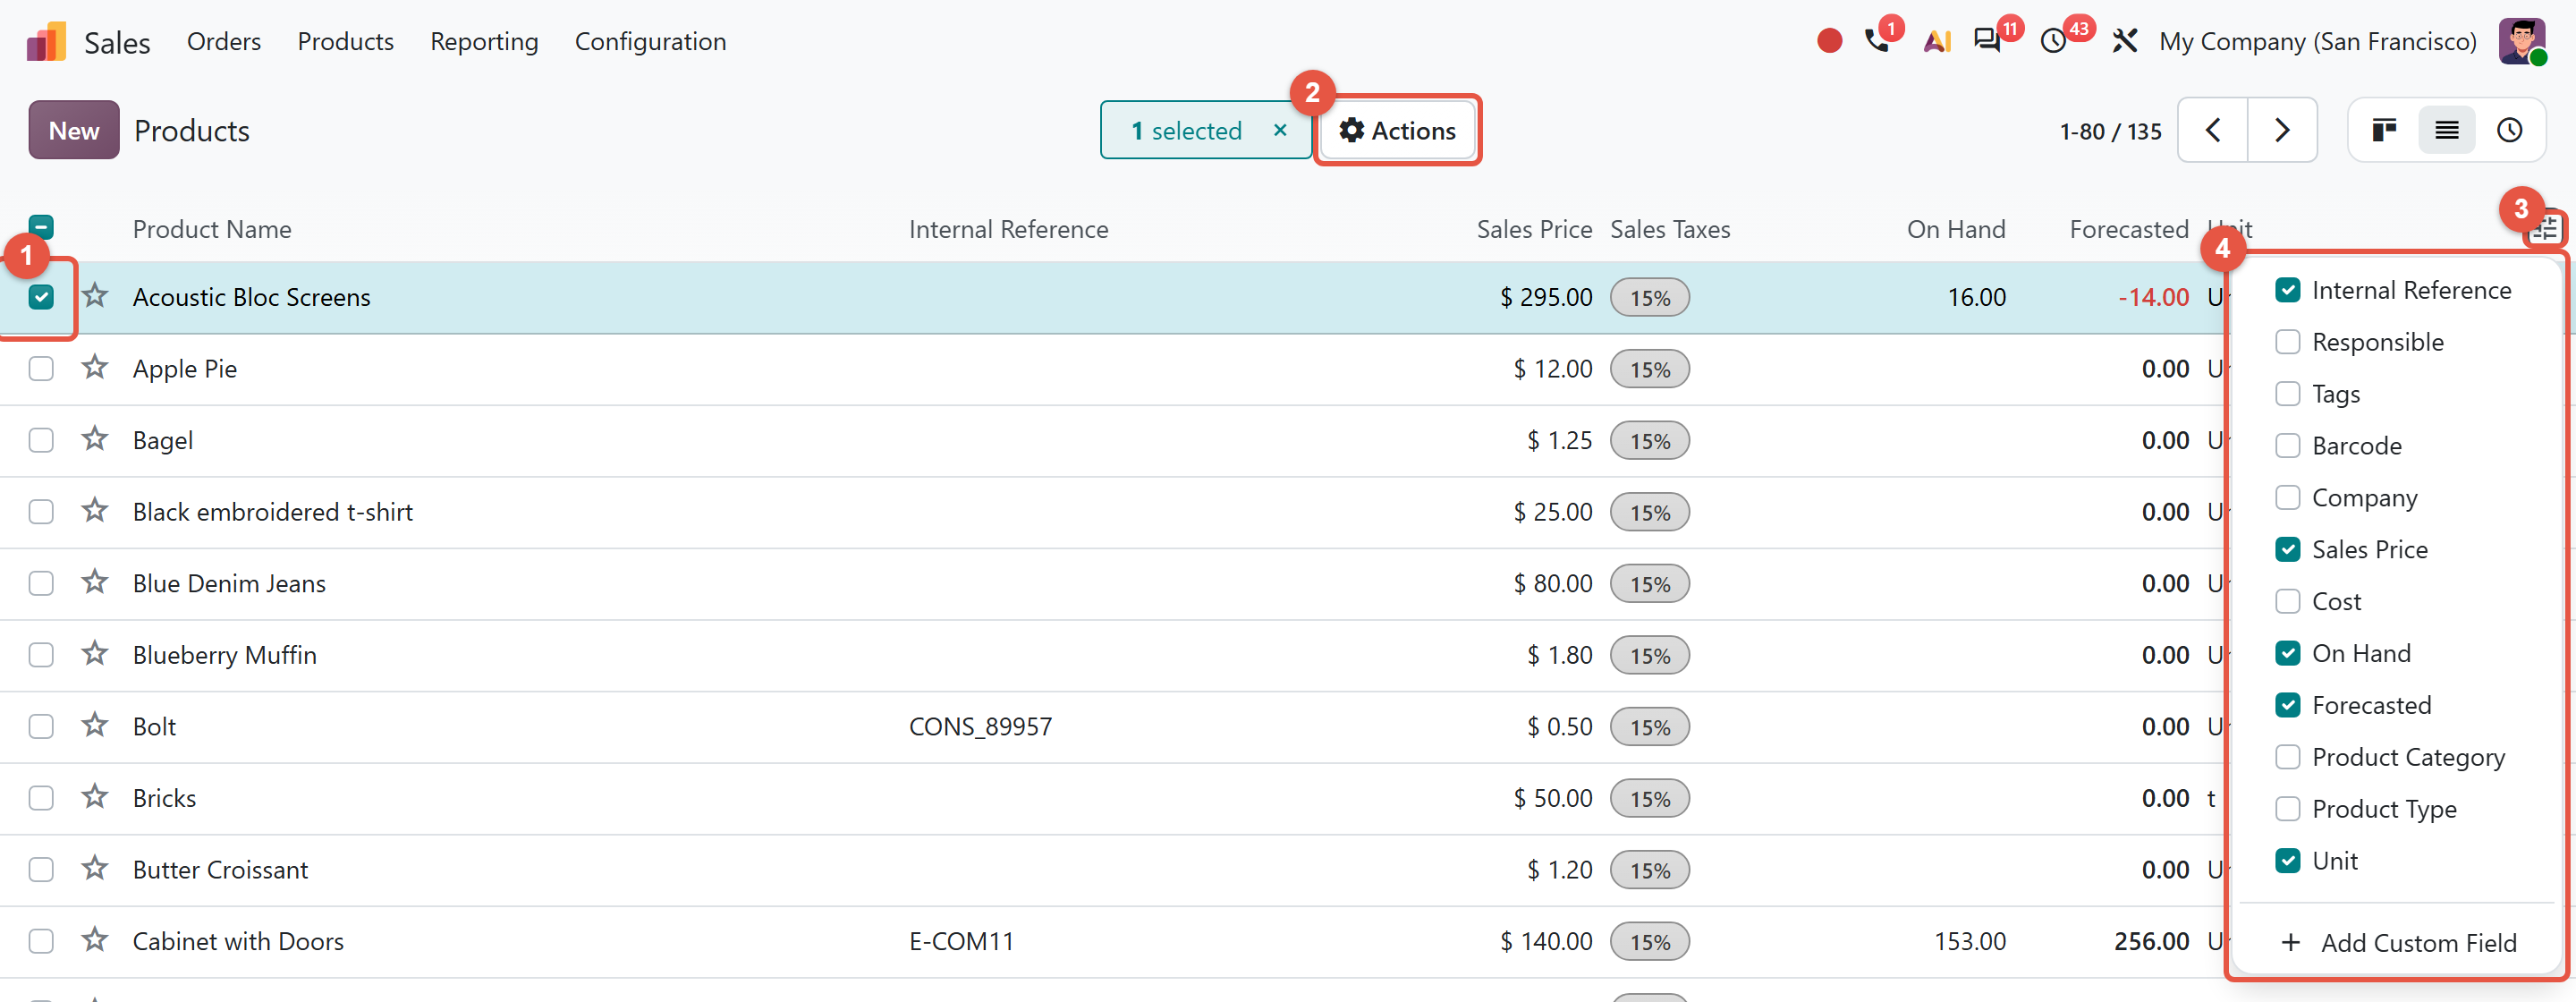Image resolution: width=2576 pixels, height=1002 pixels.
Task: Click the 1-80 / 135 pager range
Action: [2110, 131]
